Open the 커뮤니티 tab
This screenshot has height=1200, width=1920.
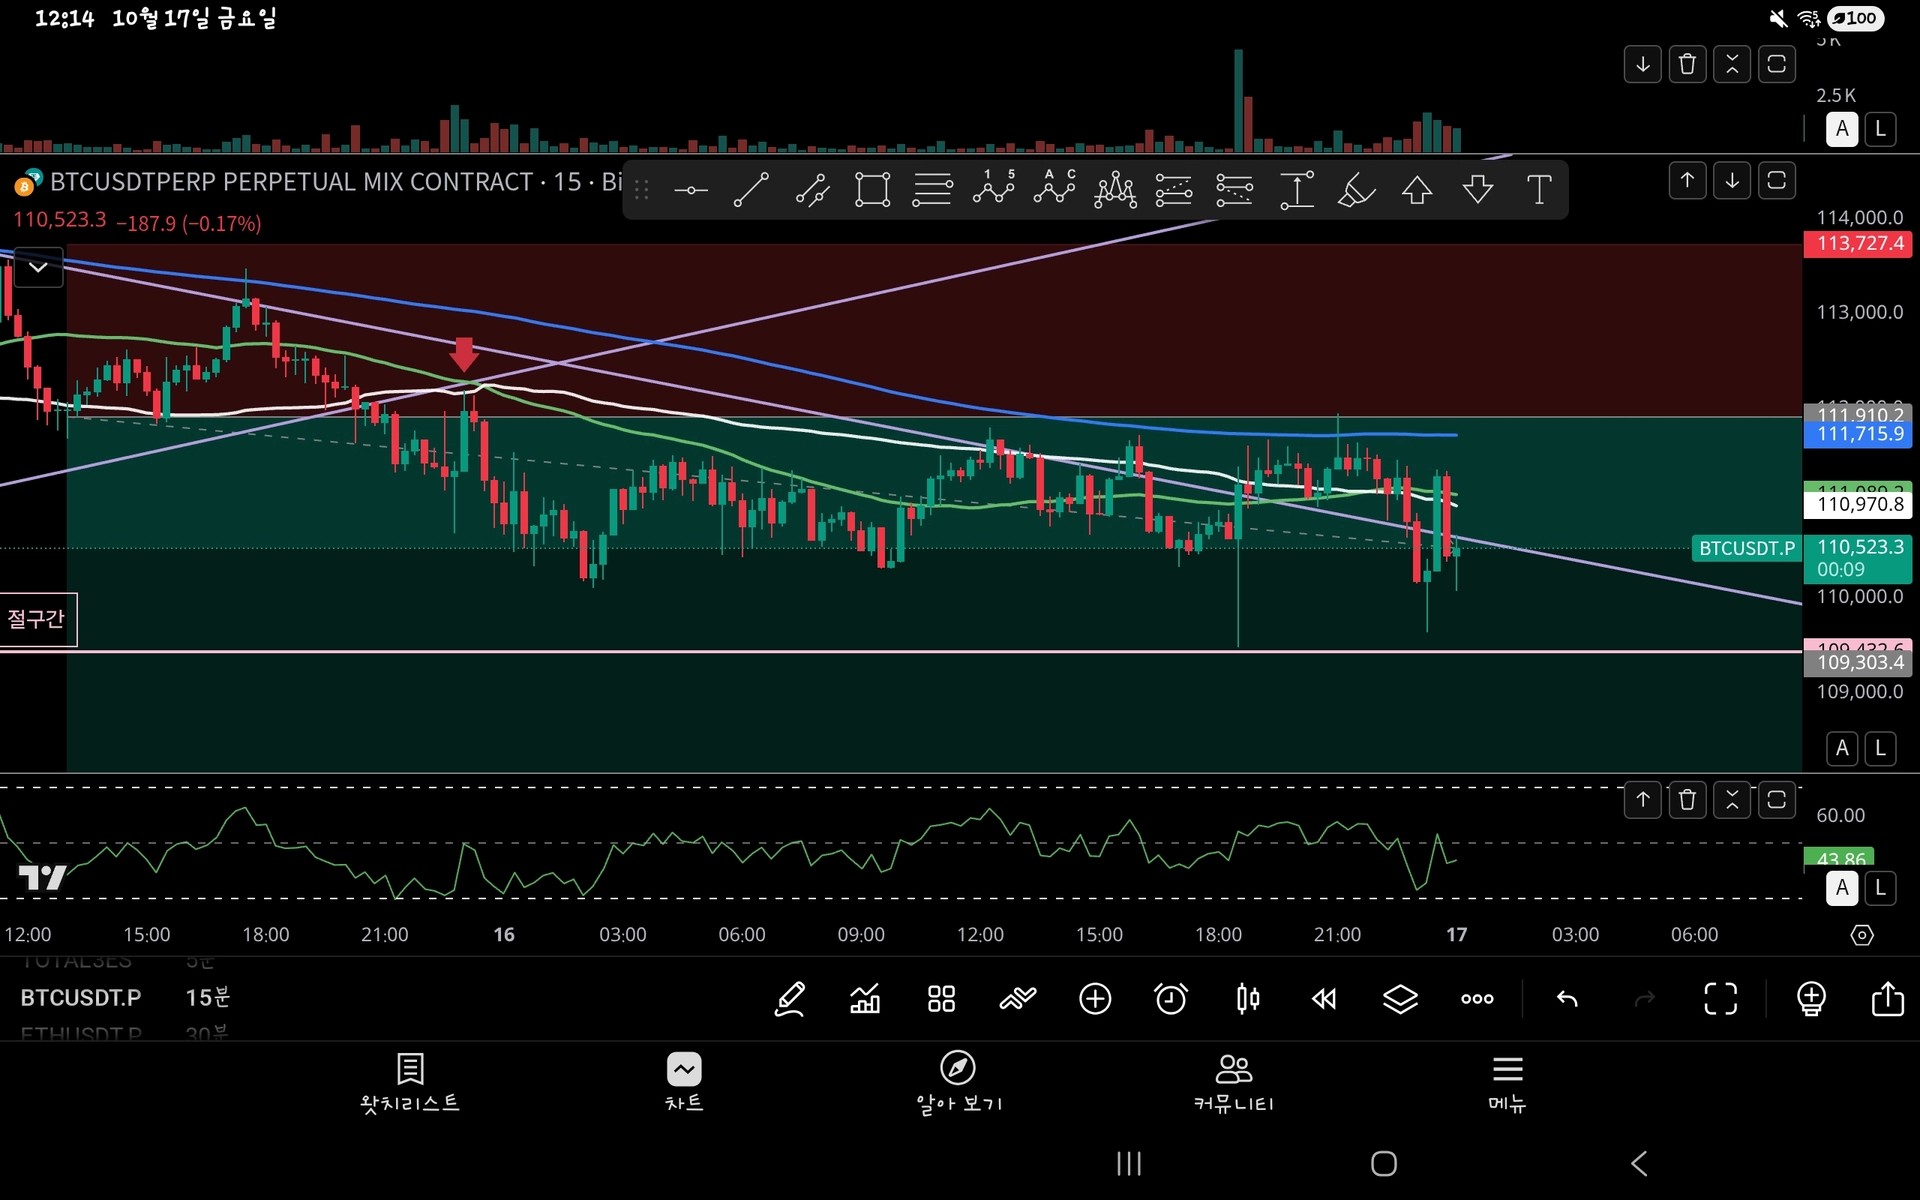click(1233, 1082)
